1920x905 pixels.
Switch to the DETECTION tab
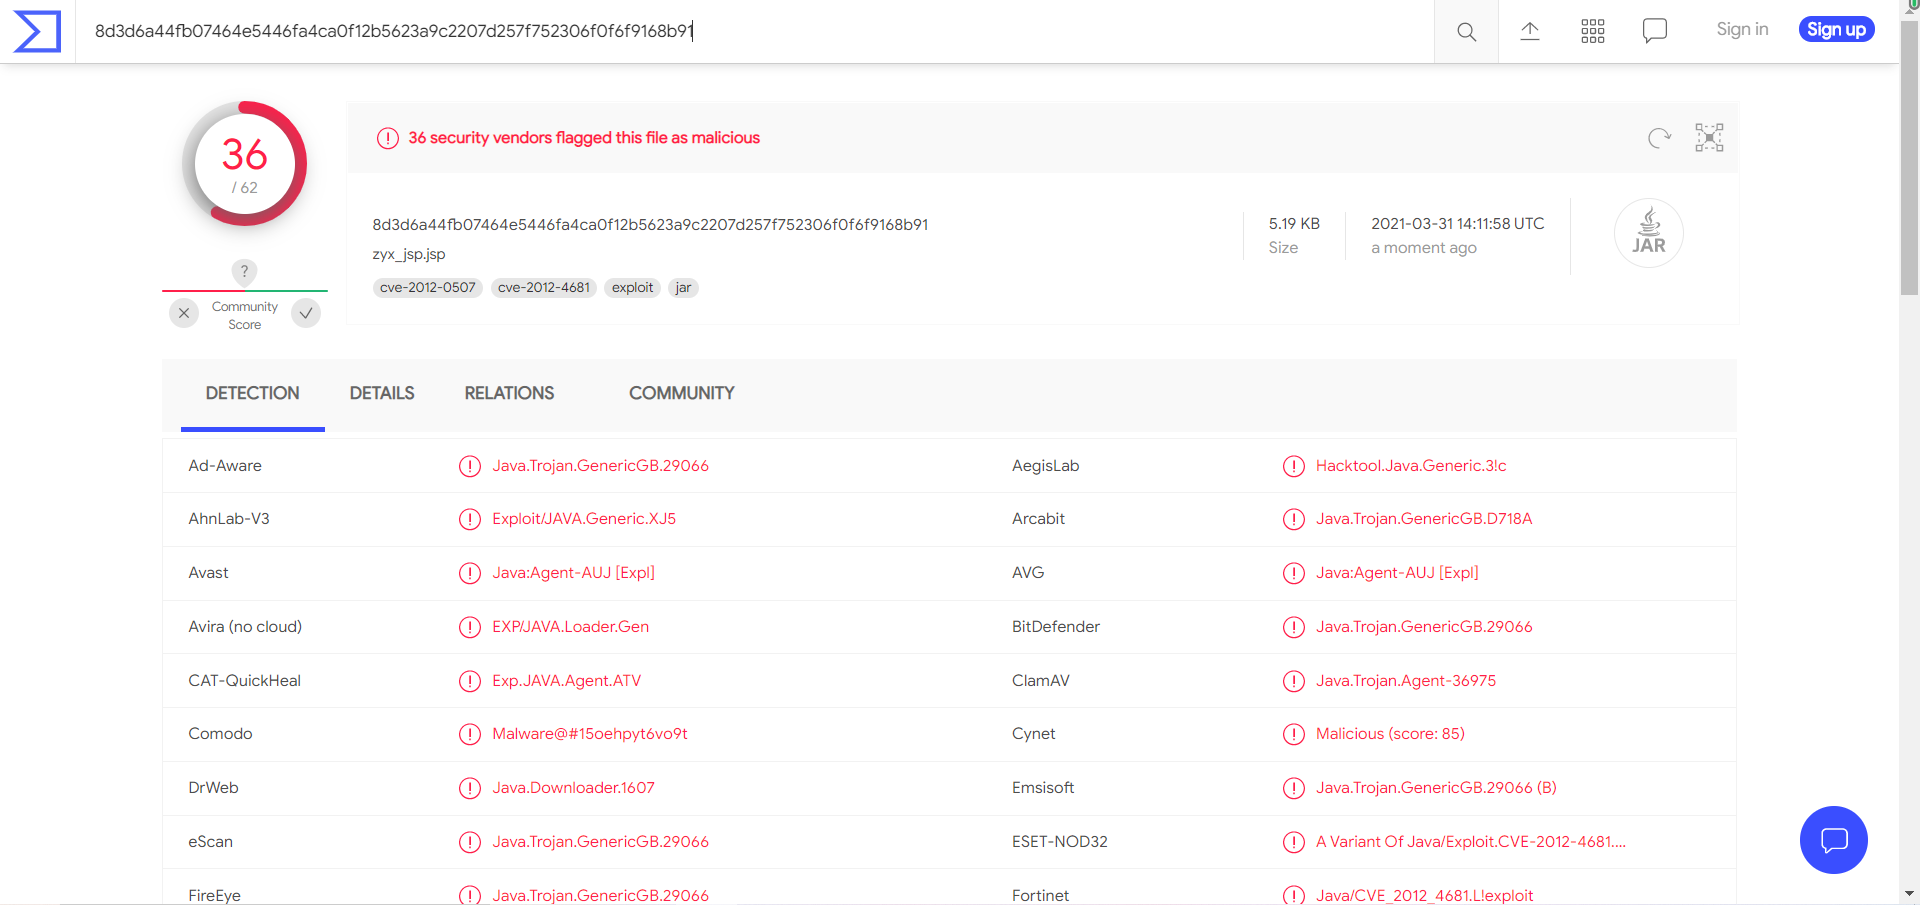pos(253,394)
